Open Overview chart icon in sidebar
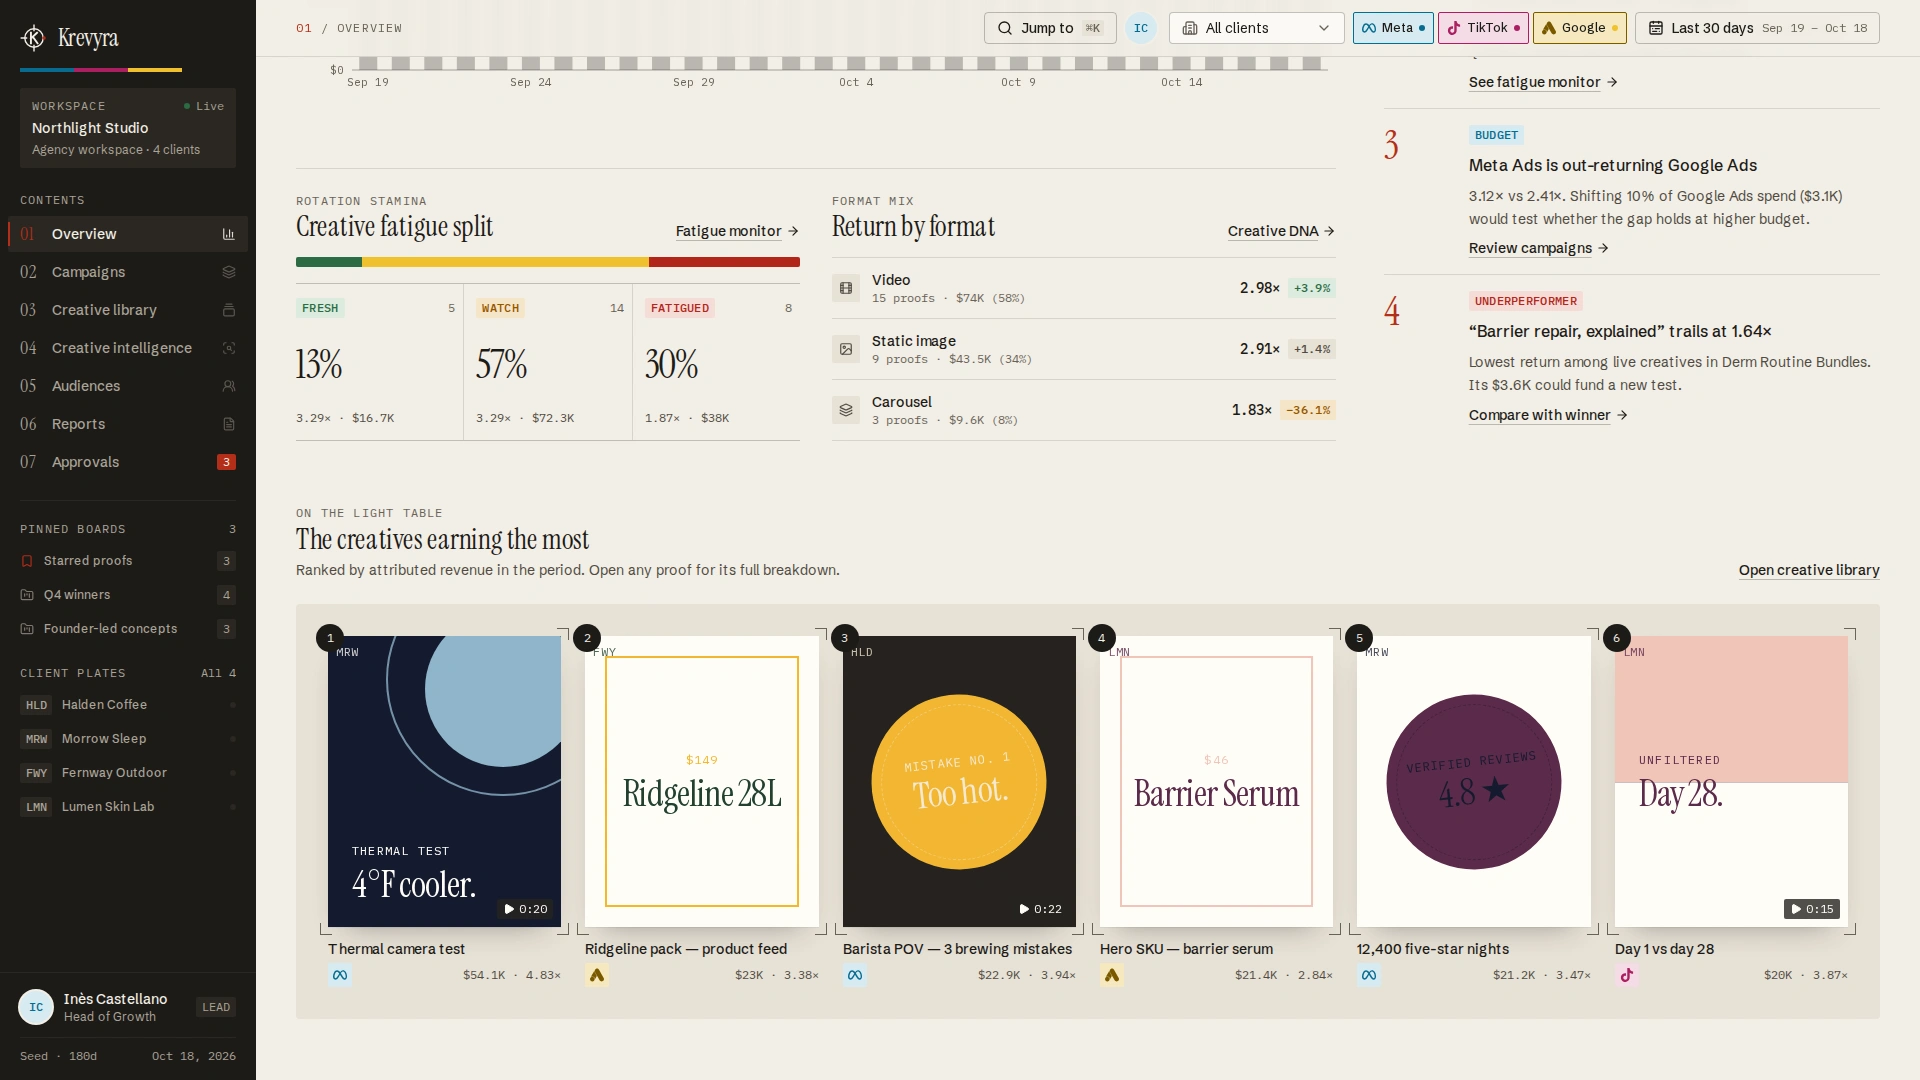This screenshot has width=1920, height=1080. [228, 234]
